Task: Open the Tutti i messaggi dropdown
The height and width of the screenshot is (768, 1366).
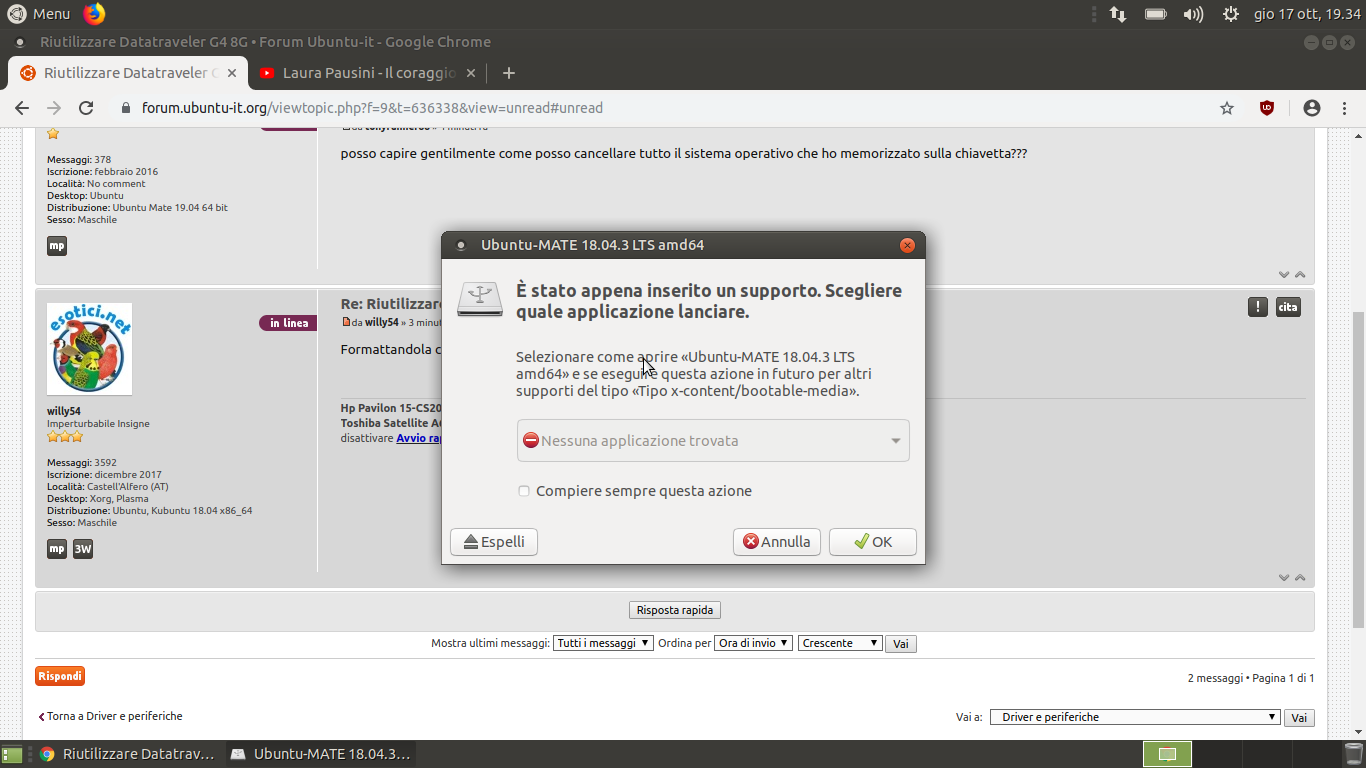Action: 603,643
